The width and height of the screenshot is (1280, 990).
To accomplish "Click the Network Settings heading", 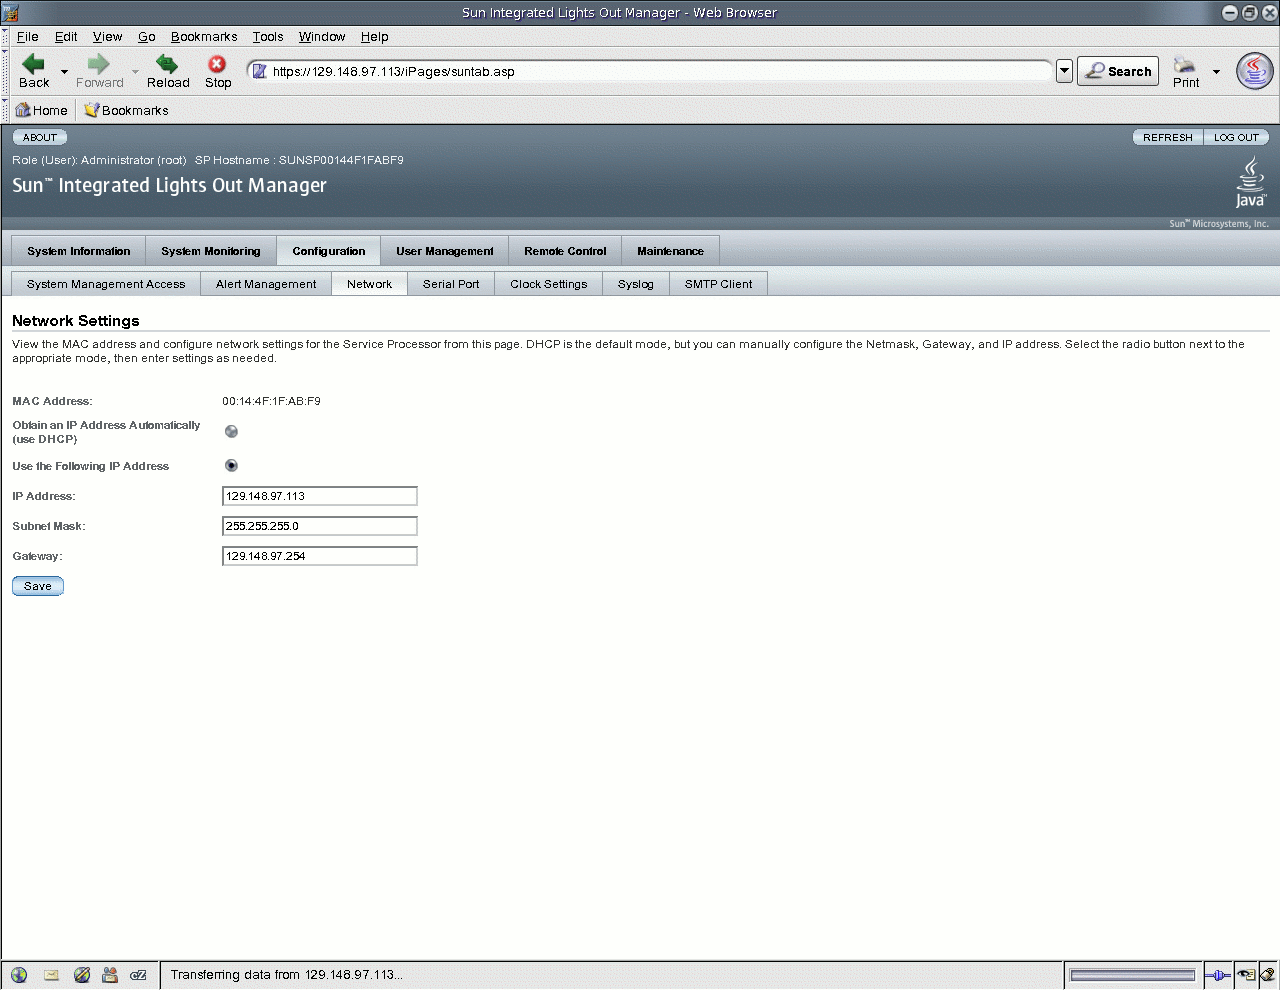I will [x=76, y=321].
